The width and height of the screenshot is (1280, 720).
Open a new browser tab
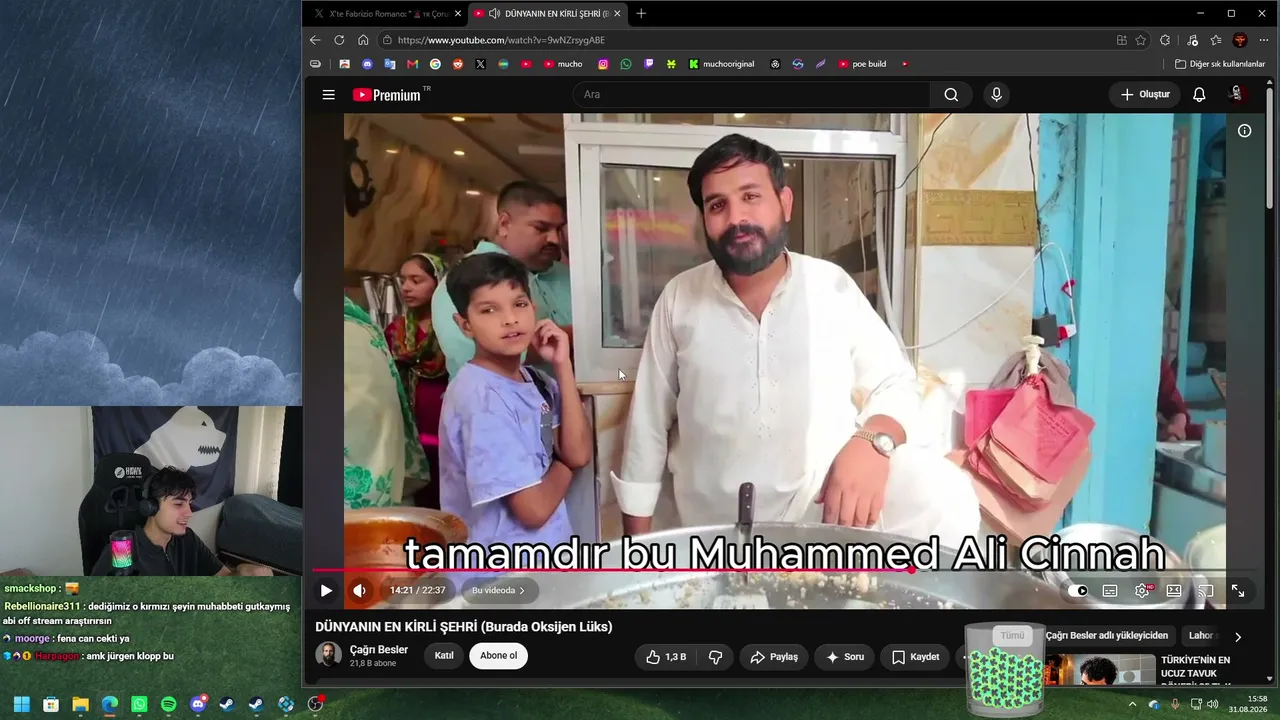[x=641, y=14]
